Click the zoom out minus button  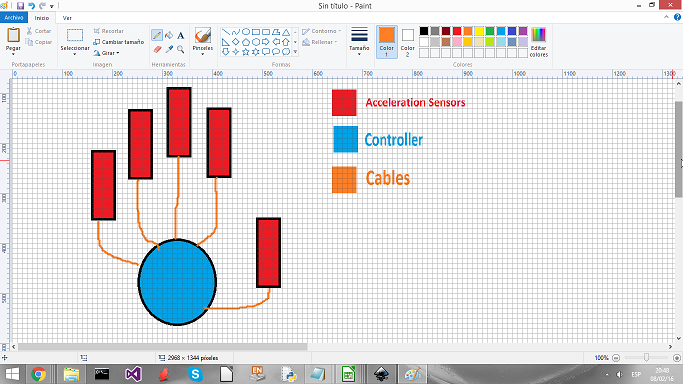click(x=616, y=358)
